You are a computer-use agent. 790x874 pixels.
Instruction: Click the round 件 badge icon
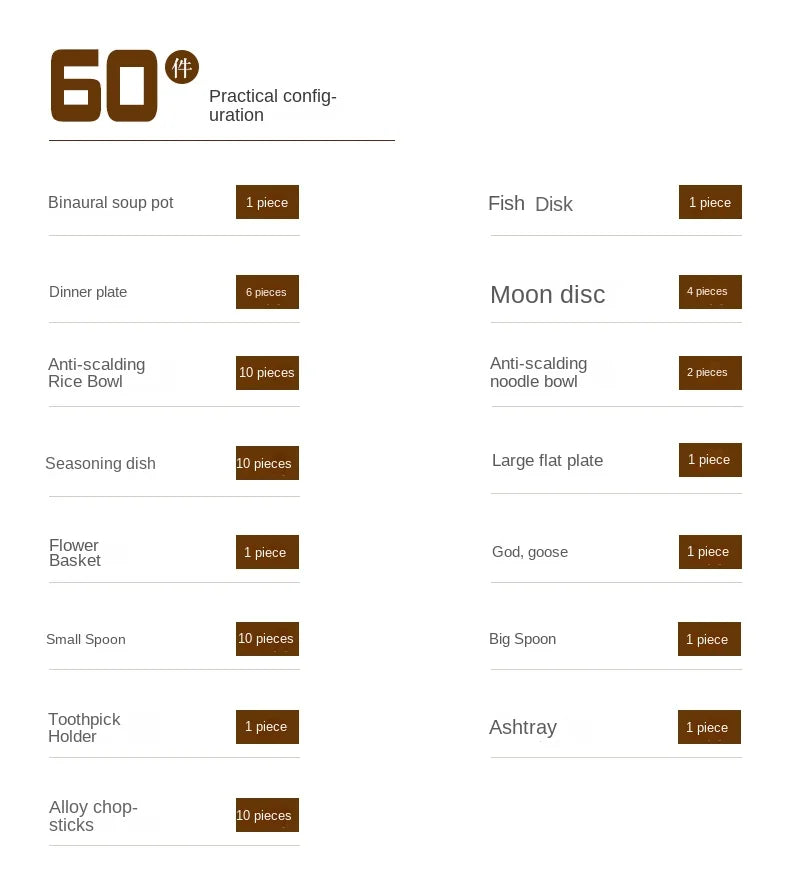(182, 68)
